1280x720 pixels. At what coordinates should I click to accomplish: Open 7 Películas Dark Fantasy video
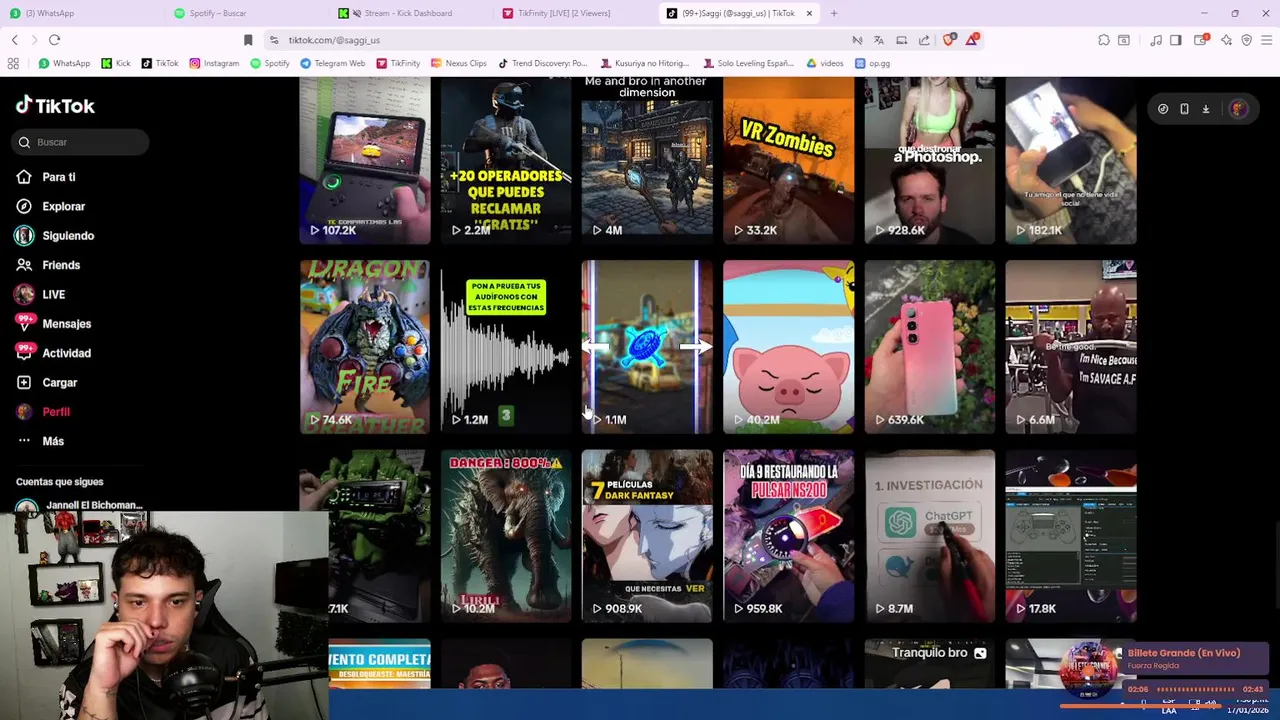pos(647,536)
